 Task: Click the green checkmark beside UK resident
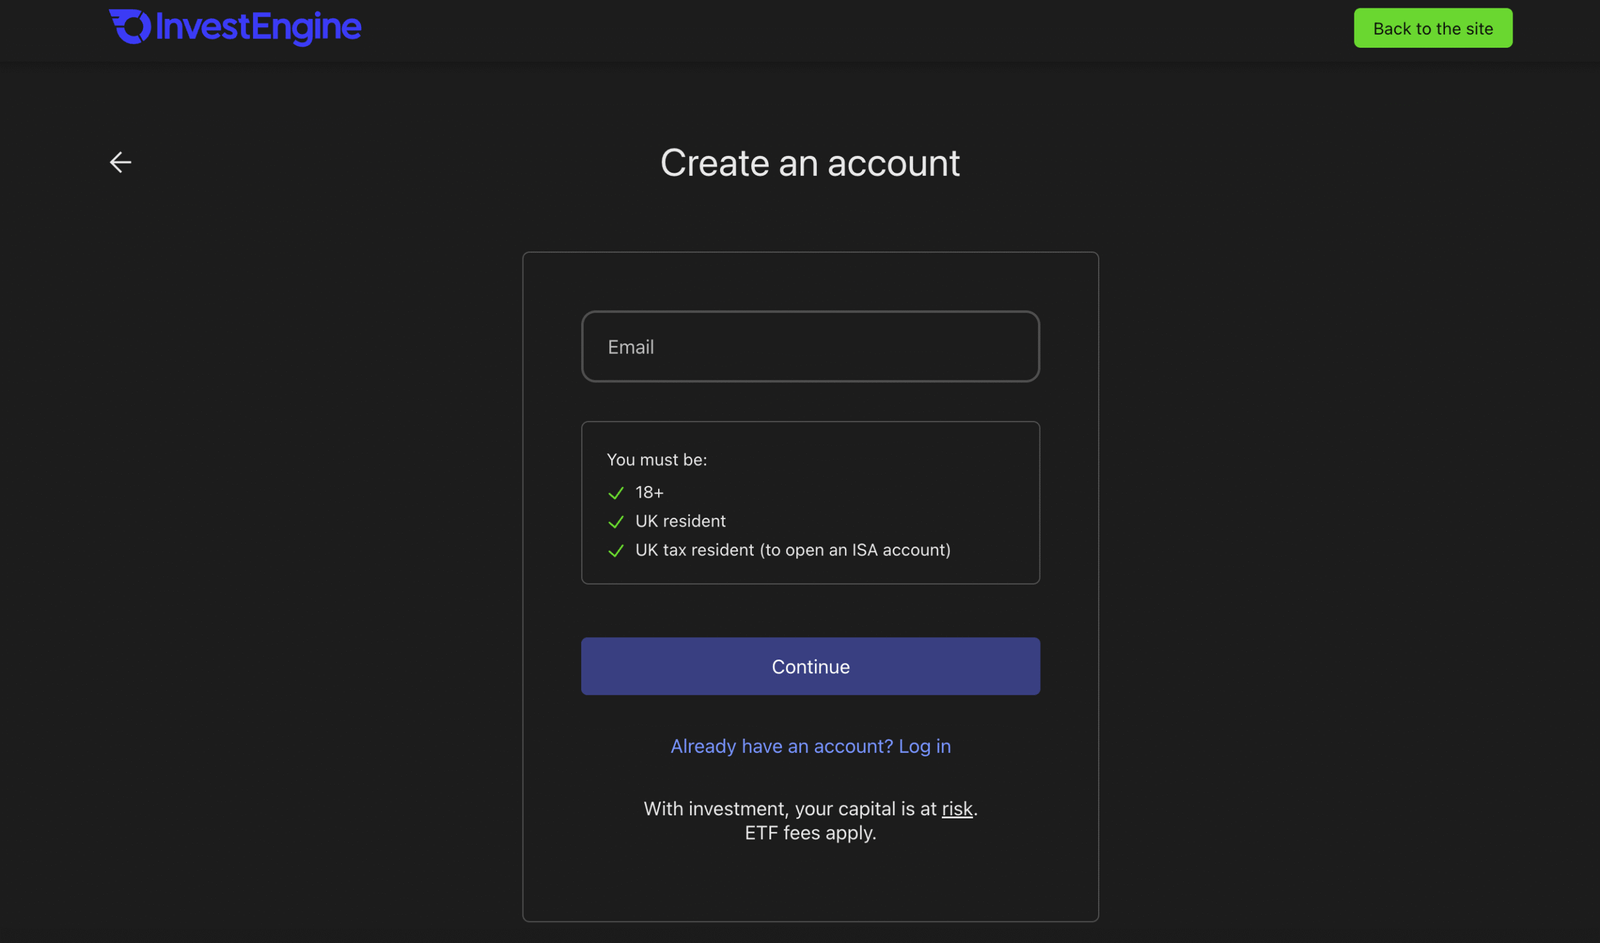tap(616, 522)
